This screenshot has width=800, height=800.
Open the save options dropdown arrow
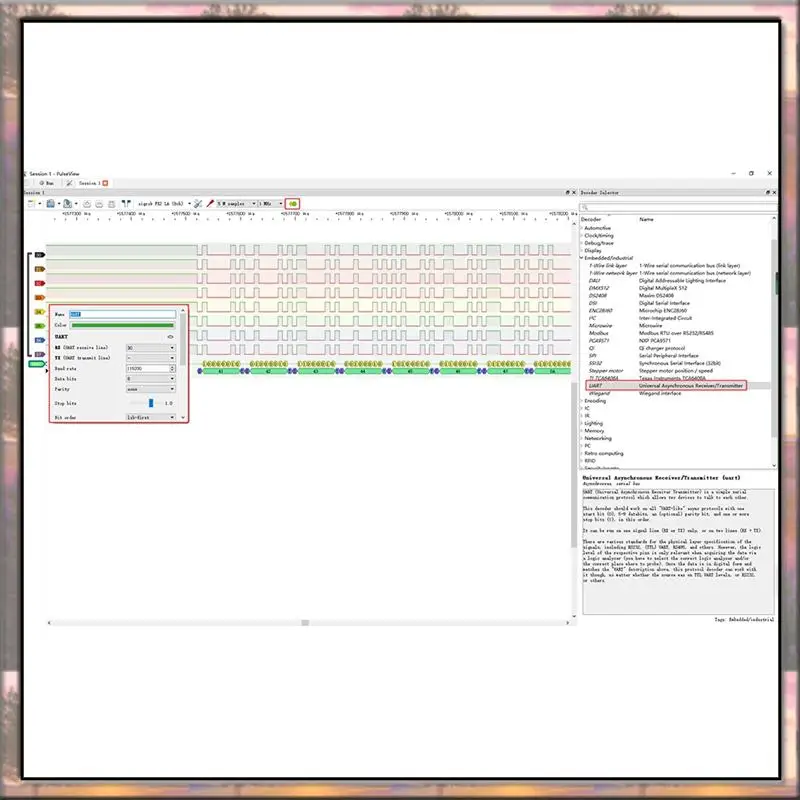point(76,204)
